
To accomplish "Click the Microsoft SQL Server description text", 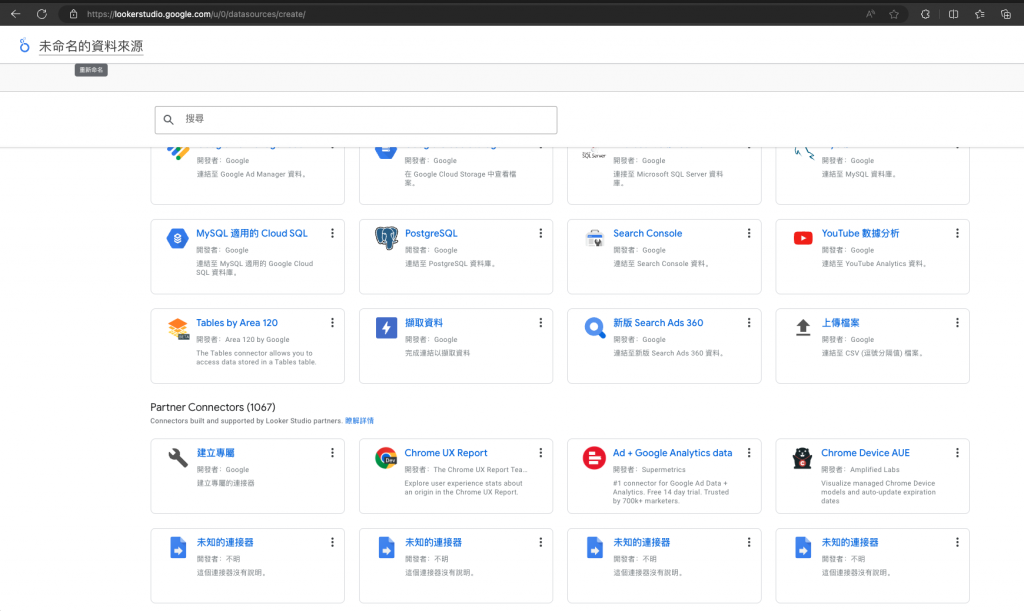I will (668, 178).
